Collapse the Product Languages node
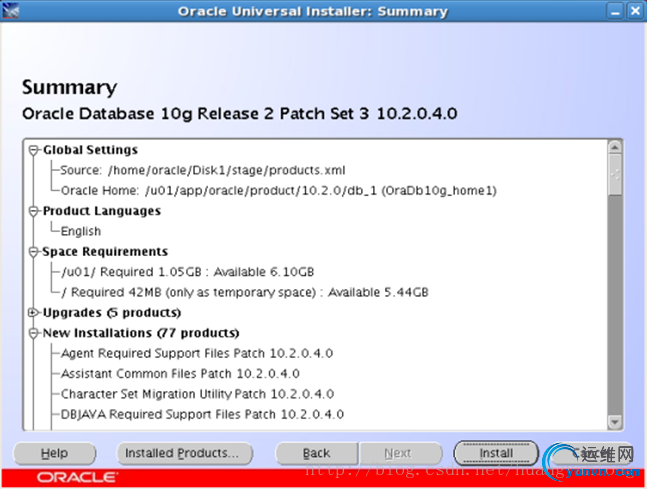The height and width of the screenshot is (489, 647). click(x=33, y=211)
